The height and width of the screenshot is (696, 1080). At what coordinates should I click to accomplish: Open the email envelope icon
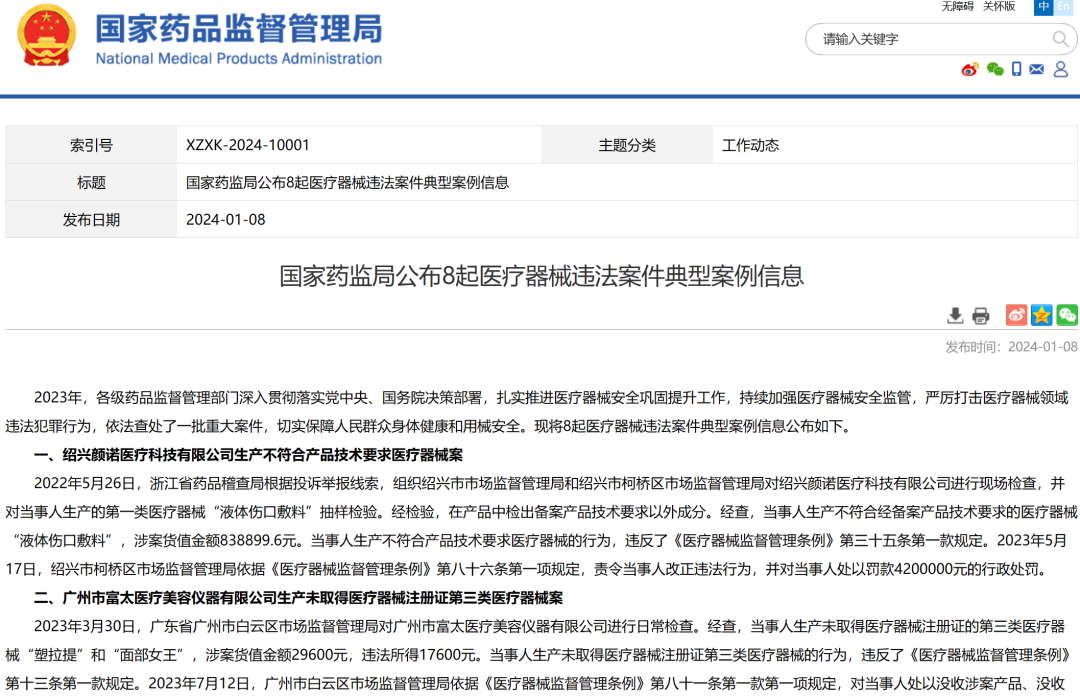tap(1037, 69)
